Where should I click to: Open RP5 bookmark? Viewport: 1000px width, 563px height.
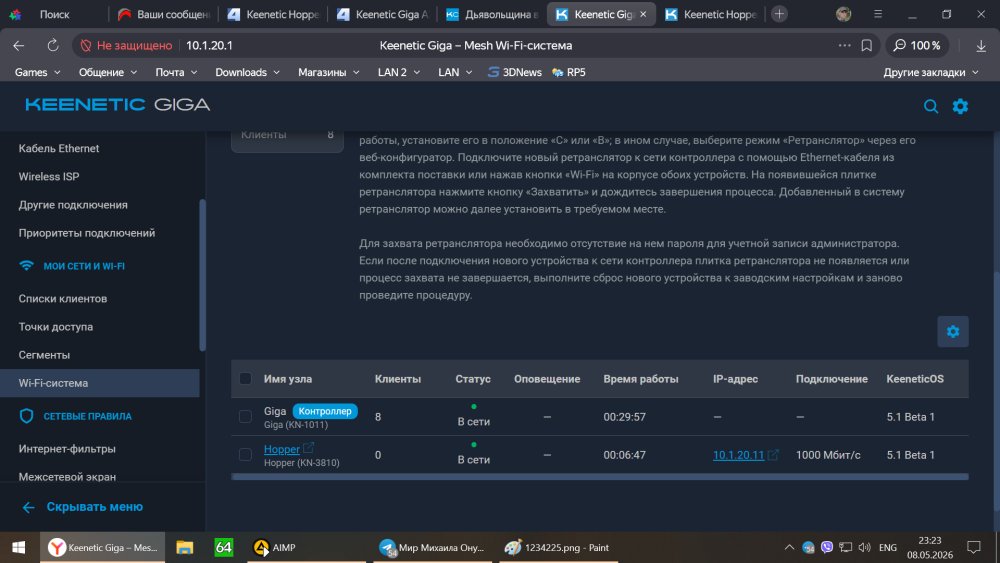tap(569, 73)
